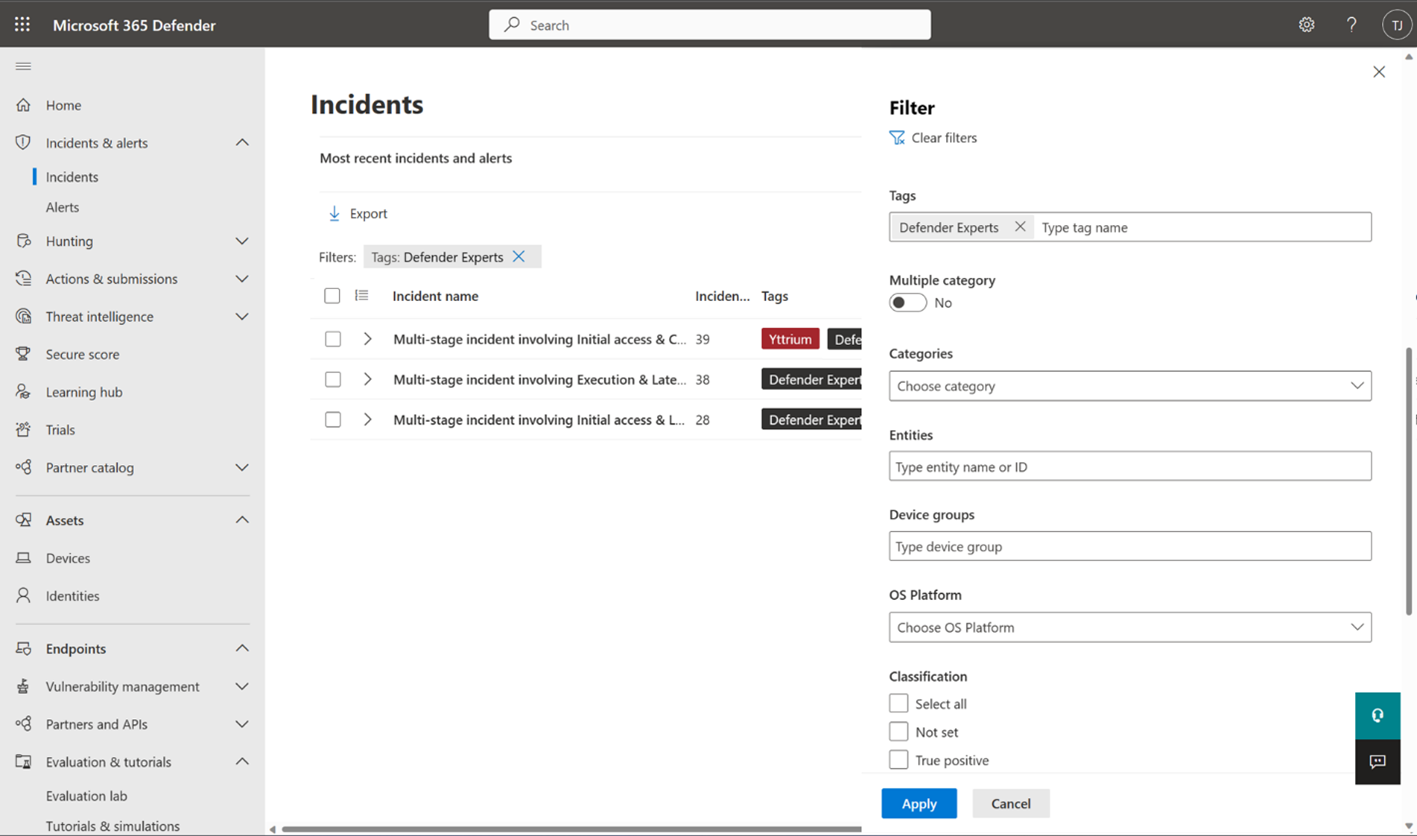Open the feedback panel icon
This screenshot has height=836, width=1417.
pyautogui.click(x=1377, y=762)
